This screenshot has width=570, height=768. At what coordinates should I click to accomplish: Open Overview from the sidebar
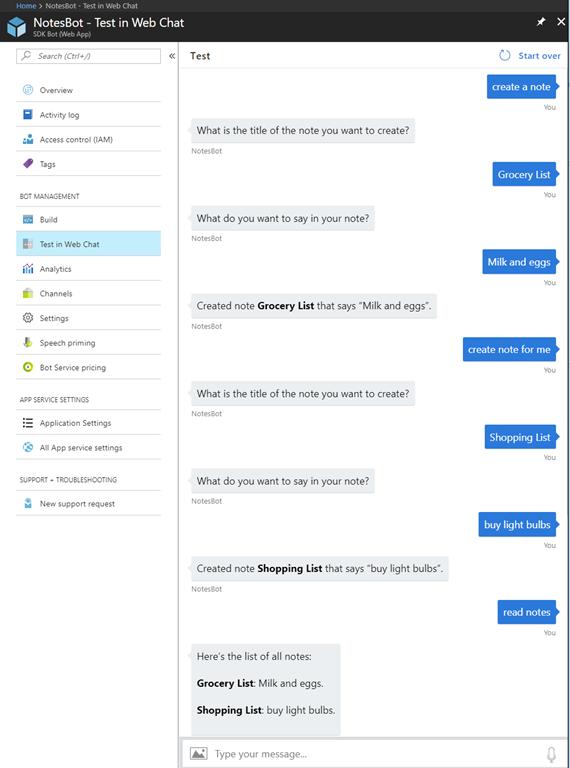88,90
